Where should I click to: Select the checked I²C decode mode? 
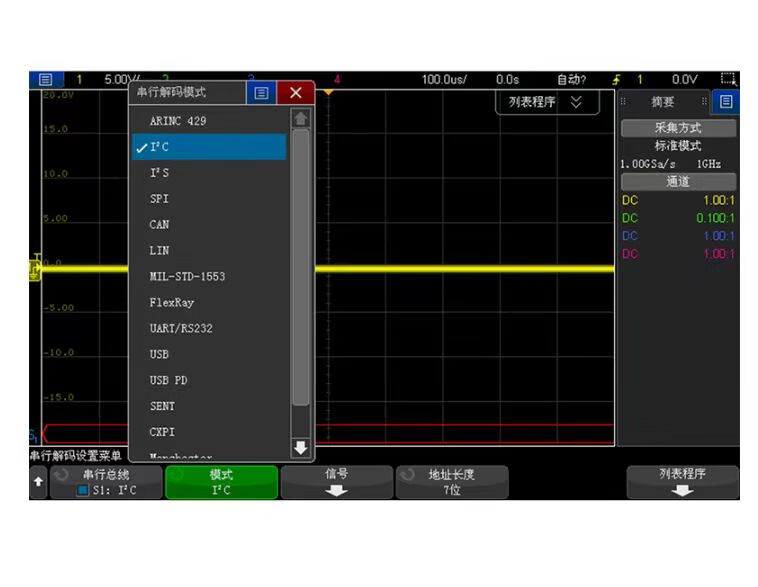(x=208, y=147)
